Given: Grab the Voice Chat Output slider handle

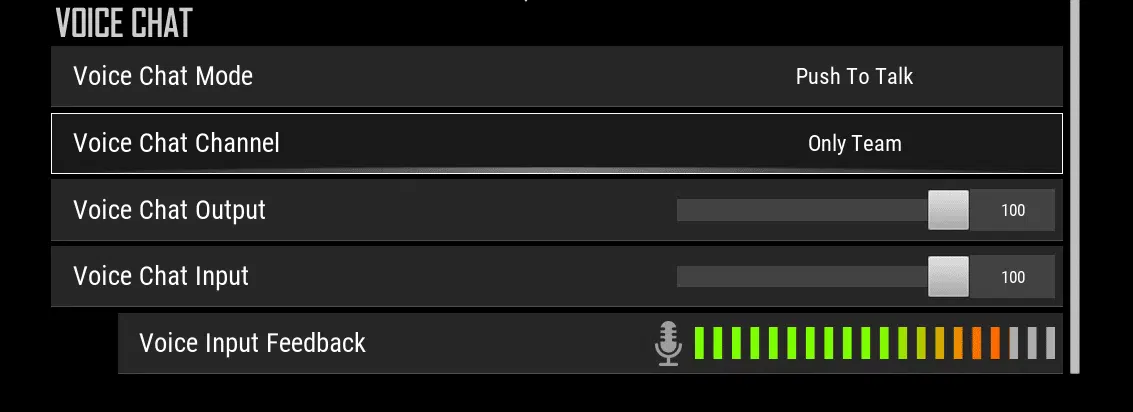Looking at the screenshot, I should [948, 210].
